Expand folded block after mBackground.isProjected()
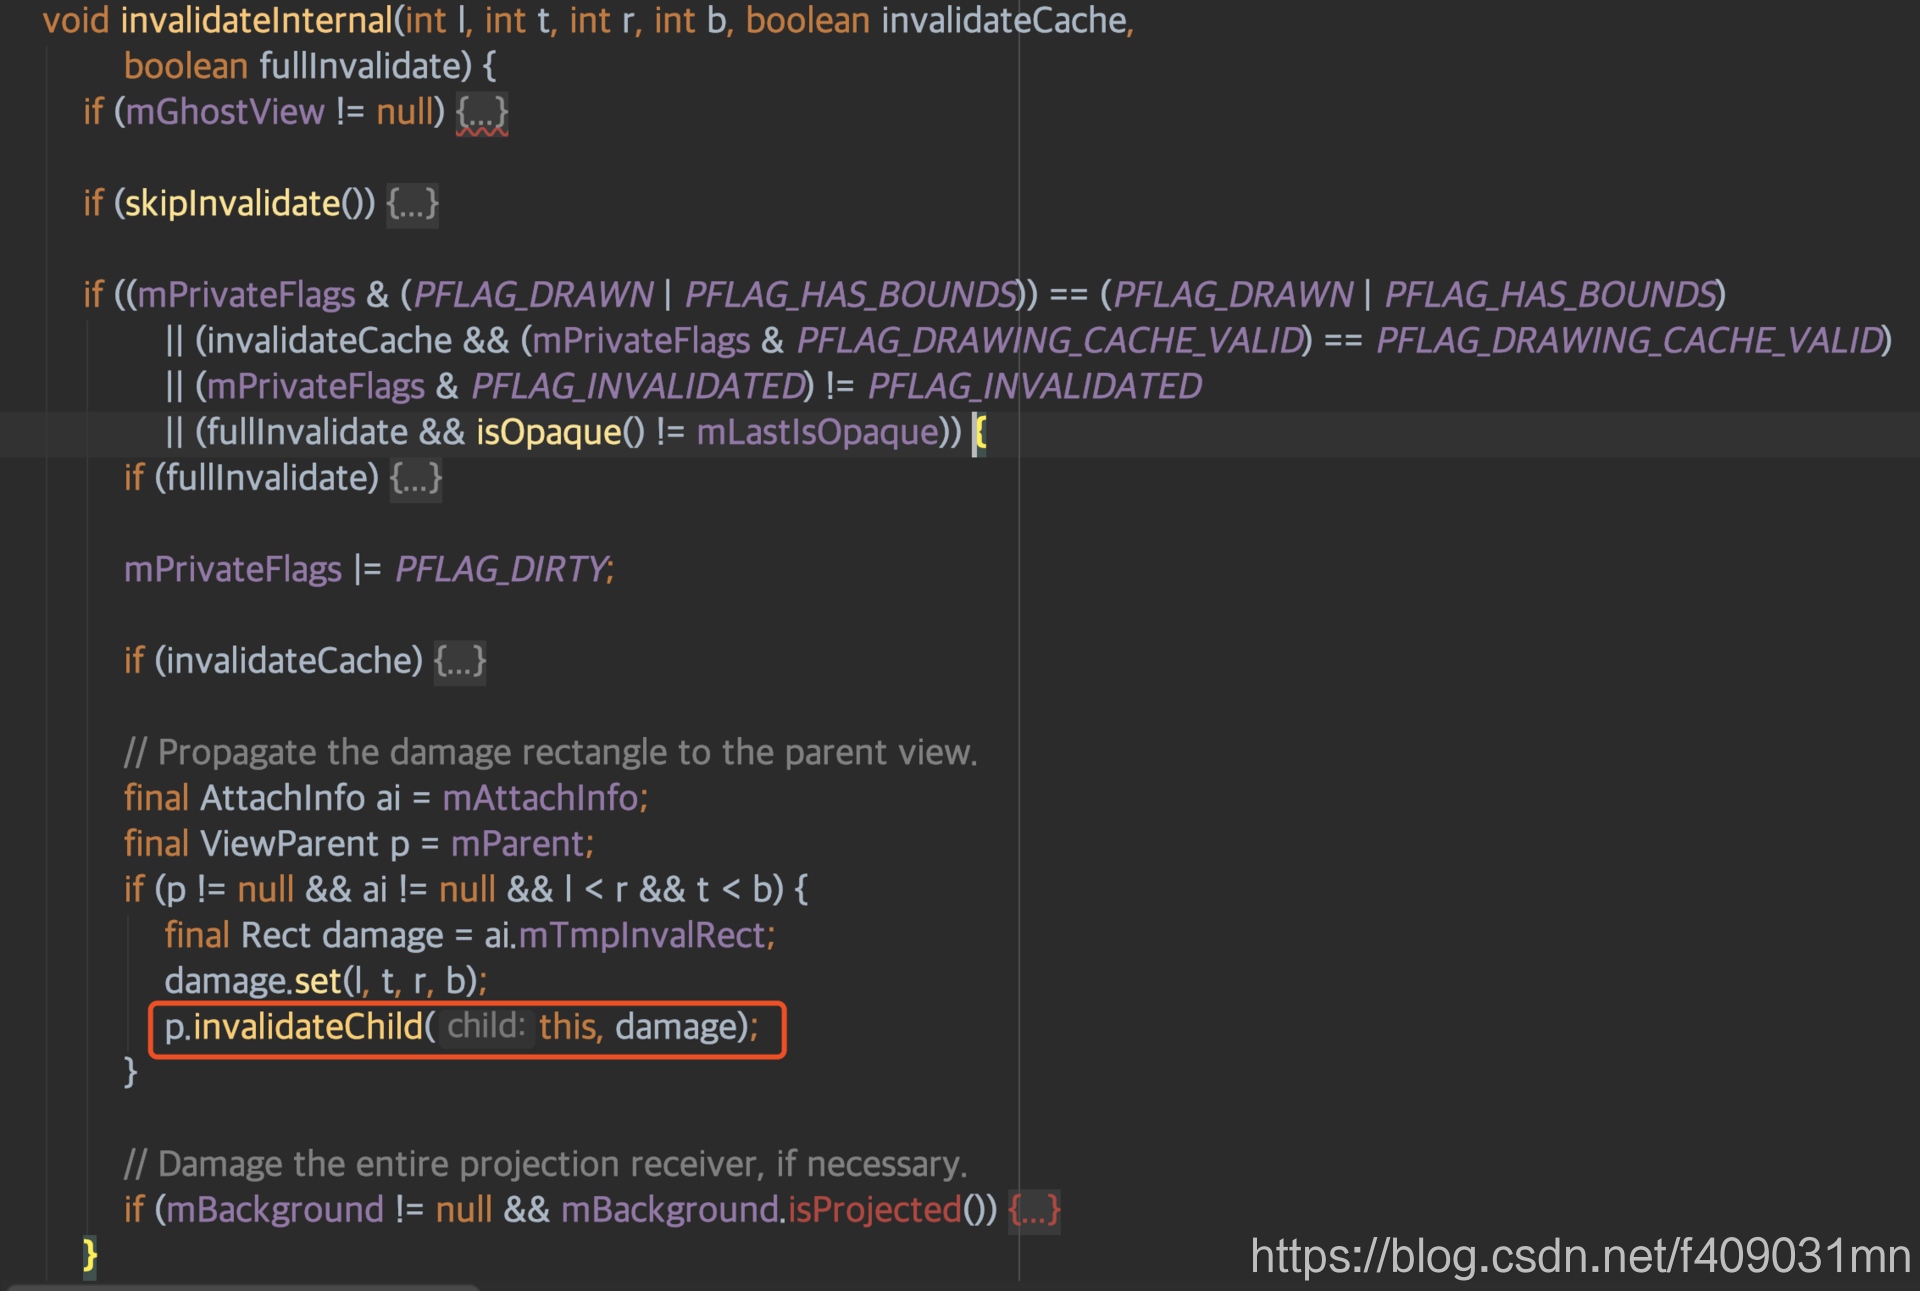 click(x=1034, y=1210)
